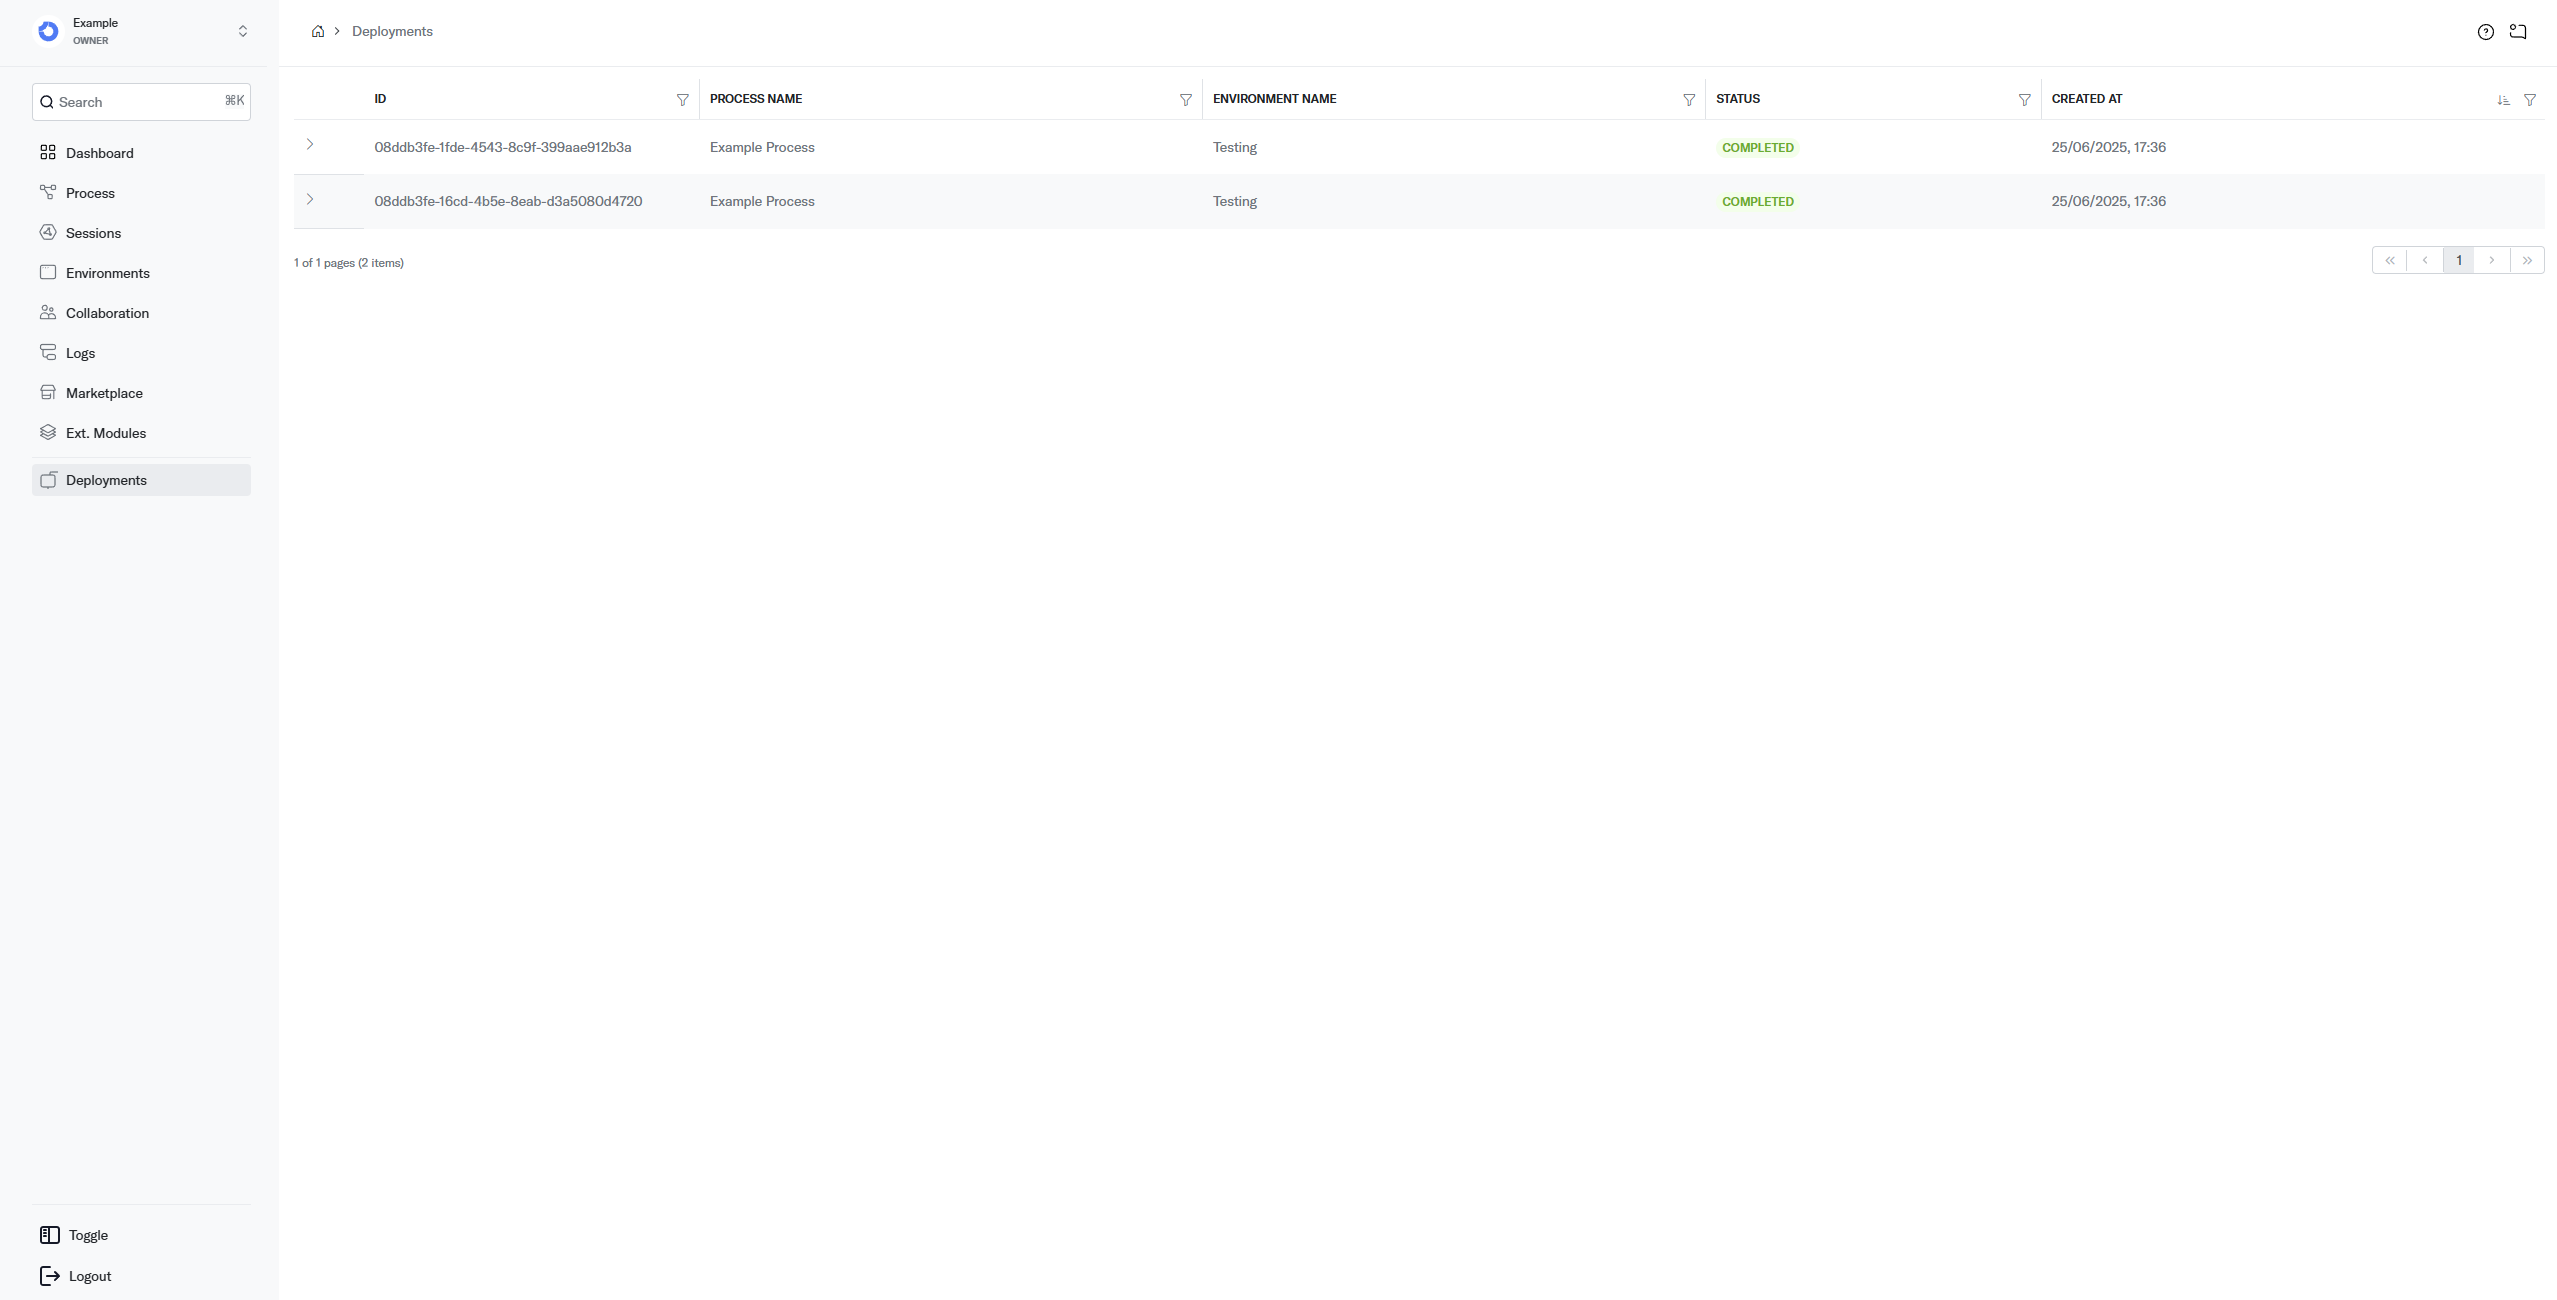
Task: Open the Sessions section
Action: coord(141,233)
